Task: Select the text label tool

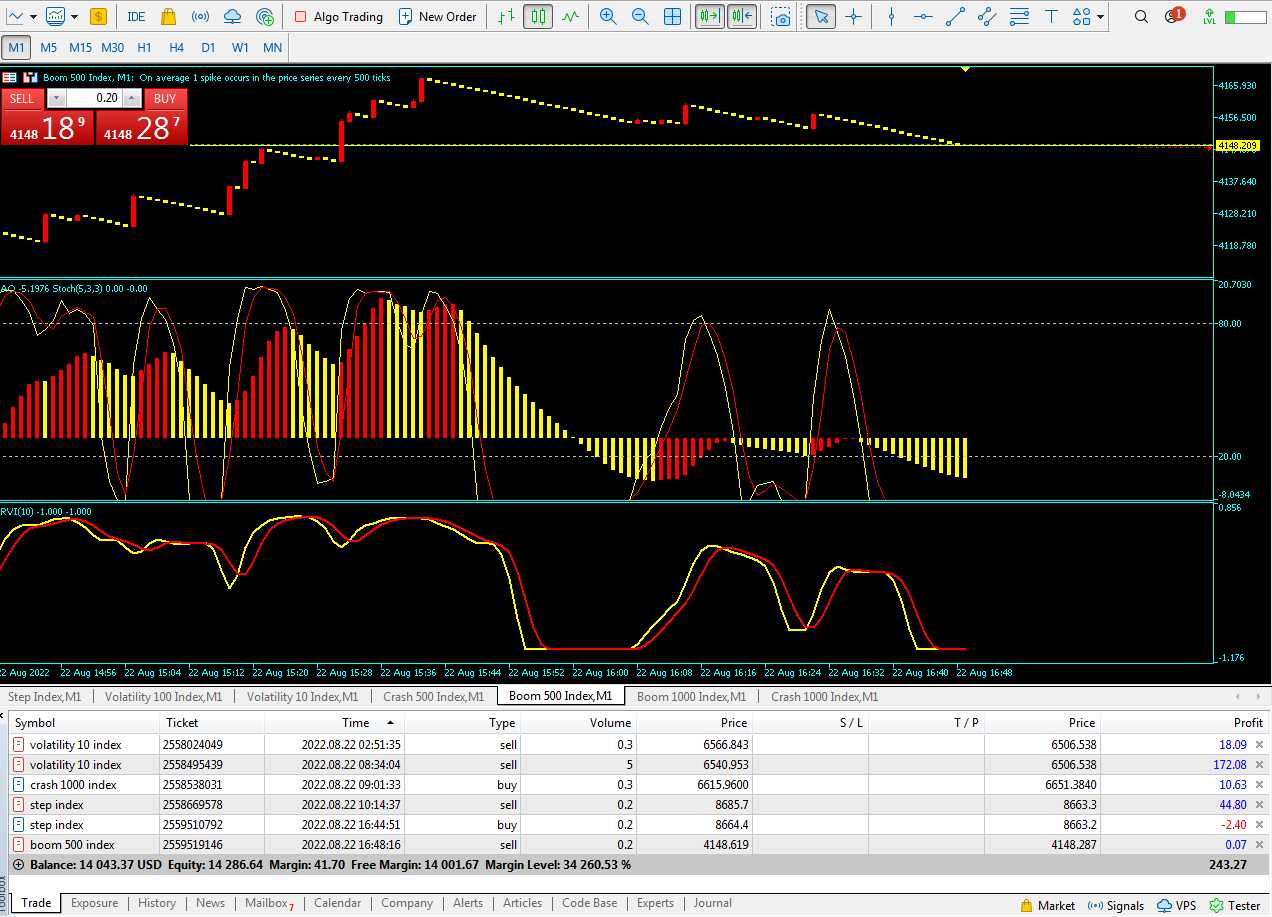Action: [1050, 16]
